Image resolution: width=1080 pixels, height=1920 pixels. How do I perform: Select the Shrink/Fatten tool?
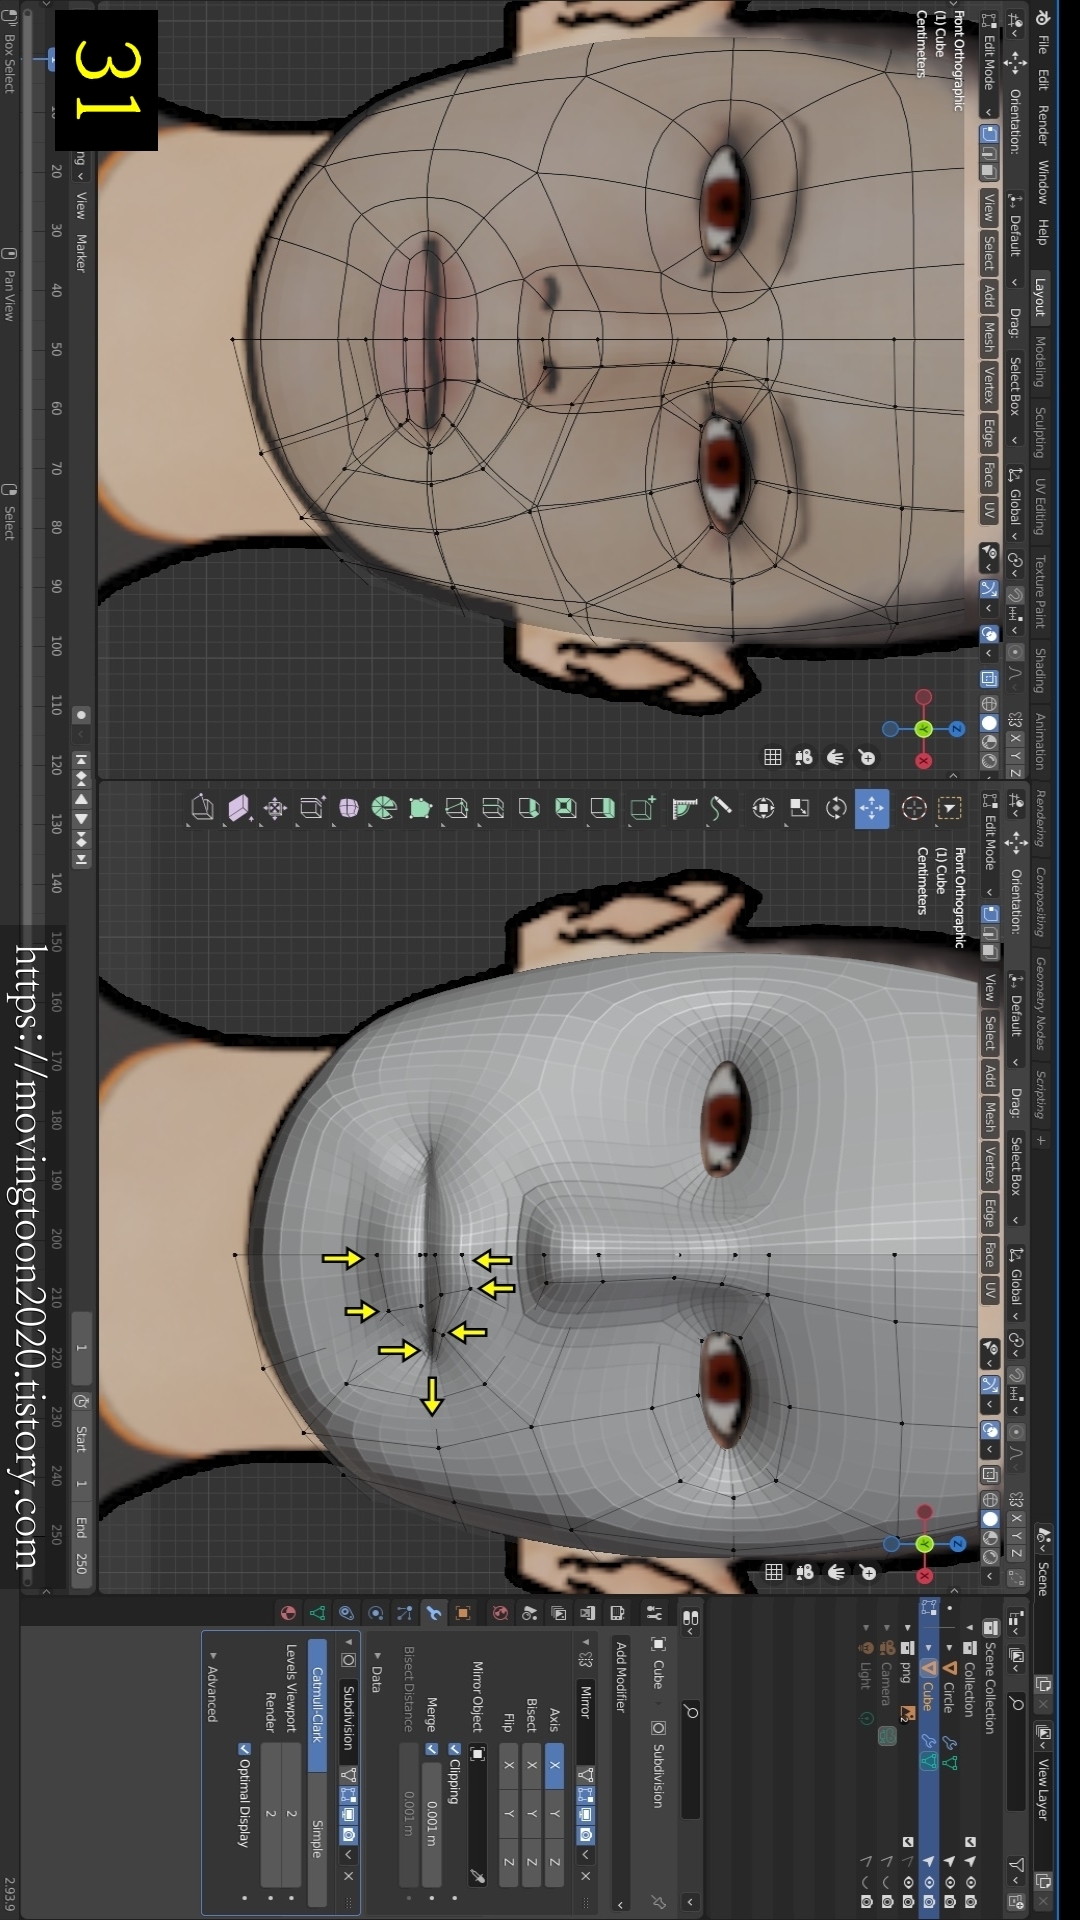tap(275, 808)
